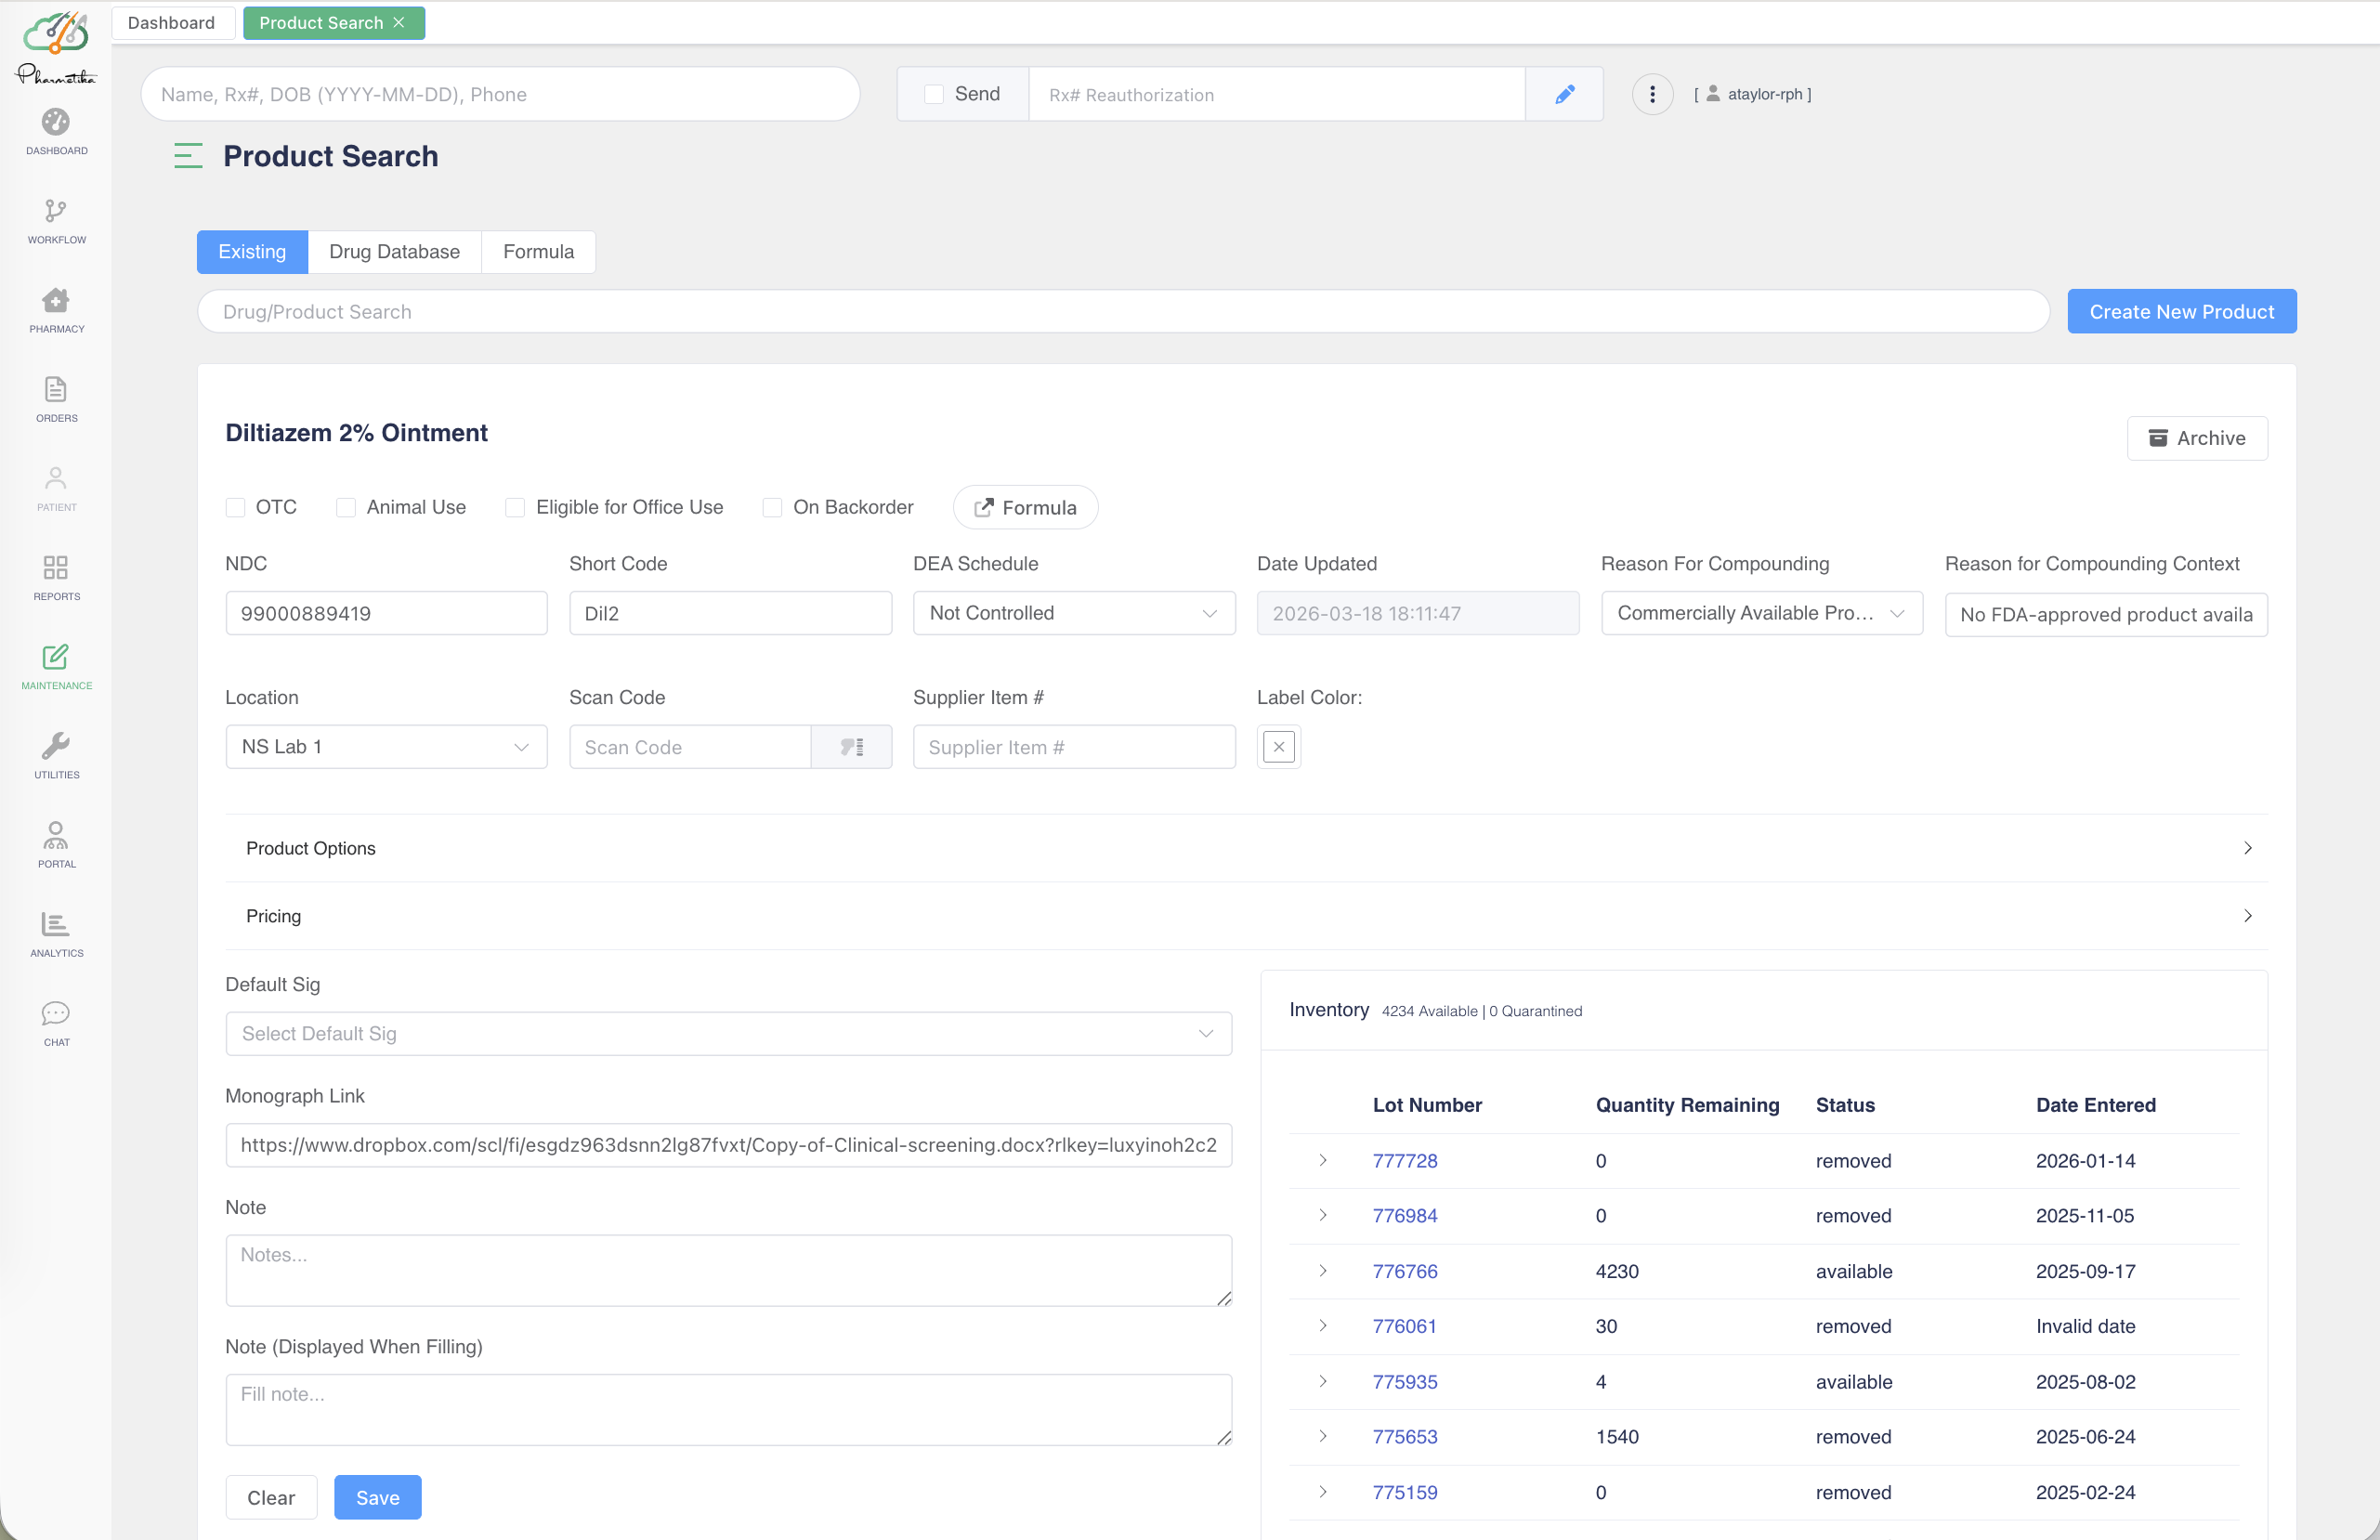Click the Quantity Remaining column header
The width and height of the screenshot is (2380, 1540).
[x=1687, y=1105]
